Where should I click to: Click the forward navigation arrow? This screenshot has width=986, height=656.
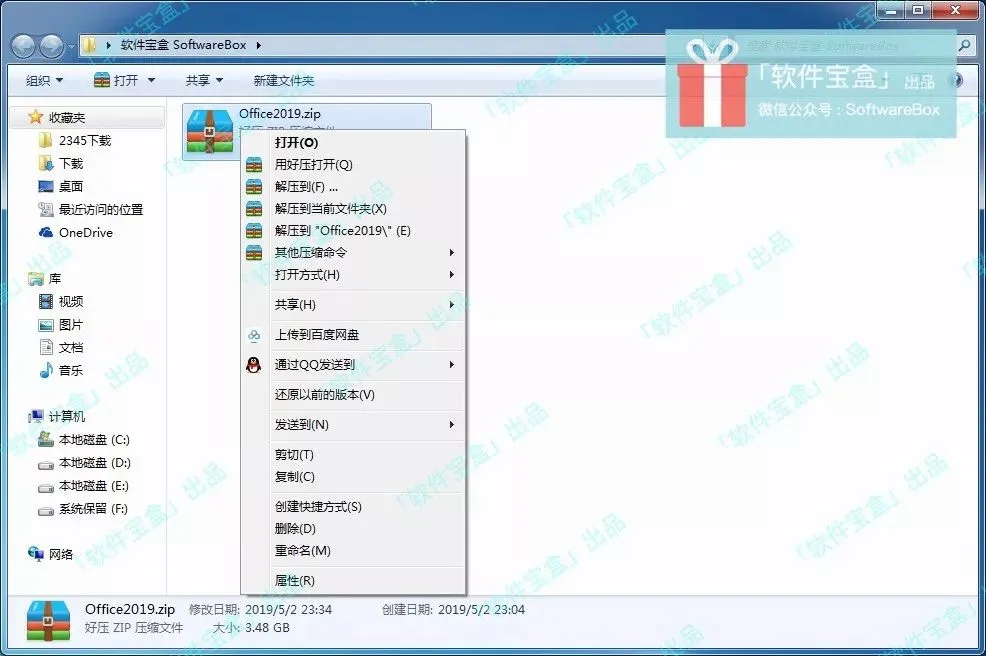click(x=51, y=46)
